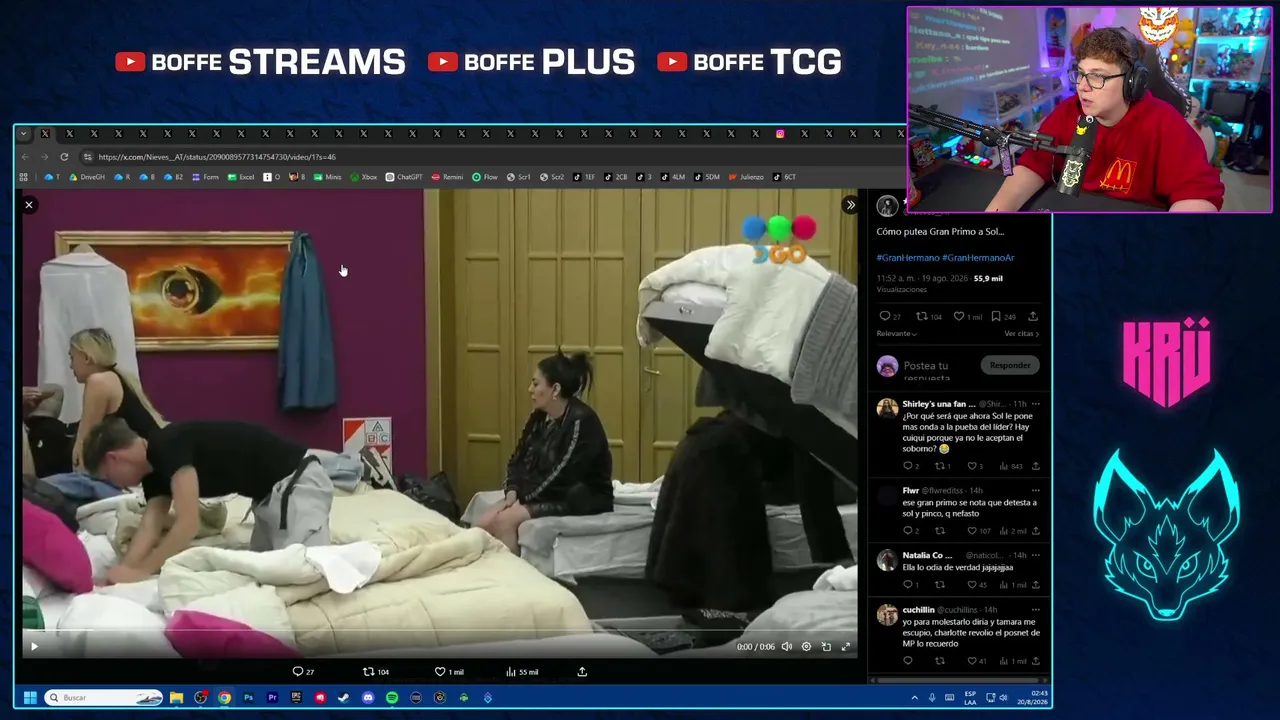Open more options on Flwr's reply
Image resolution: width=1280 pixels, height=720 pixels.
(x=1035, y=491)
